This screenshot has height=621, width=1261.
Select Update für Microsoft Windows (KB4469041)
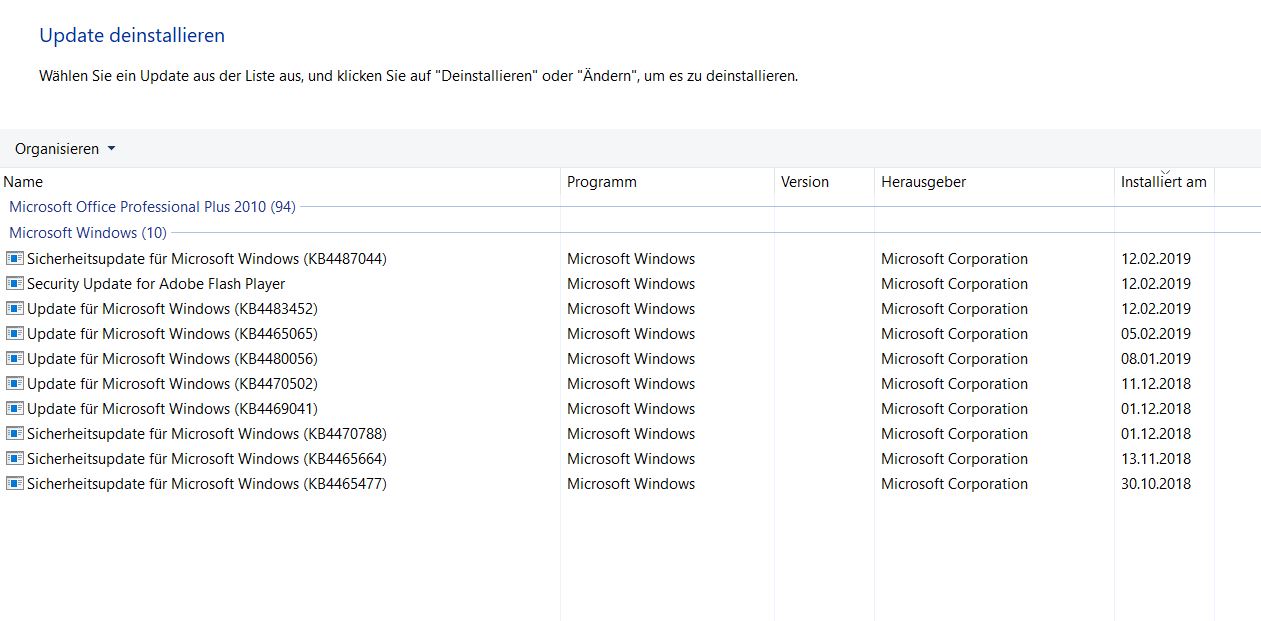tap(172, 409)
